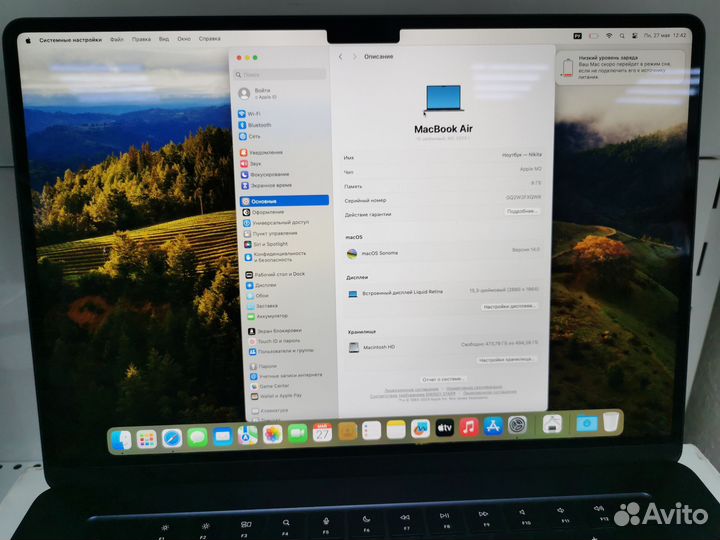720x540 pixels.
Task: Open Рабочий стол и Dock settings
Action: tap(275, 274)
